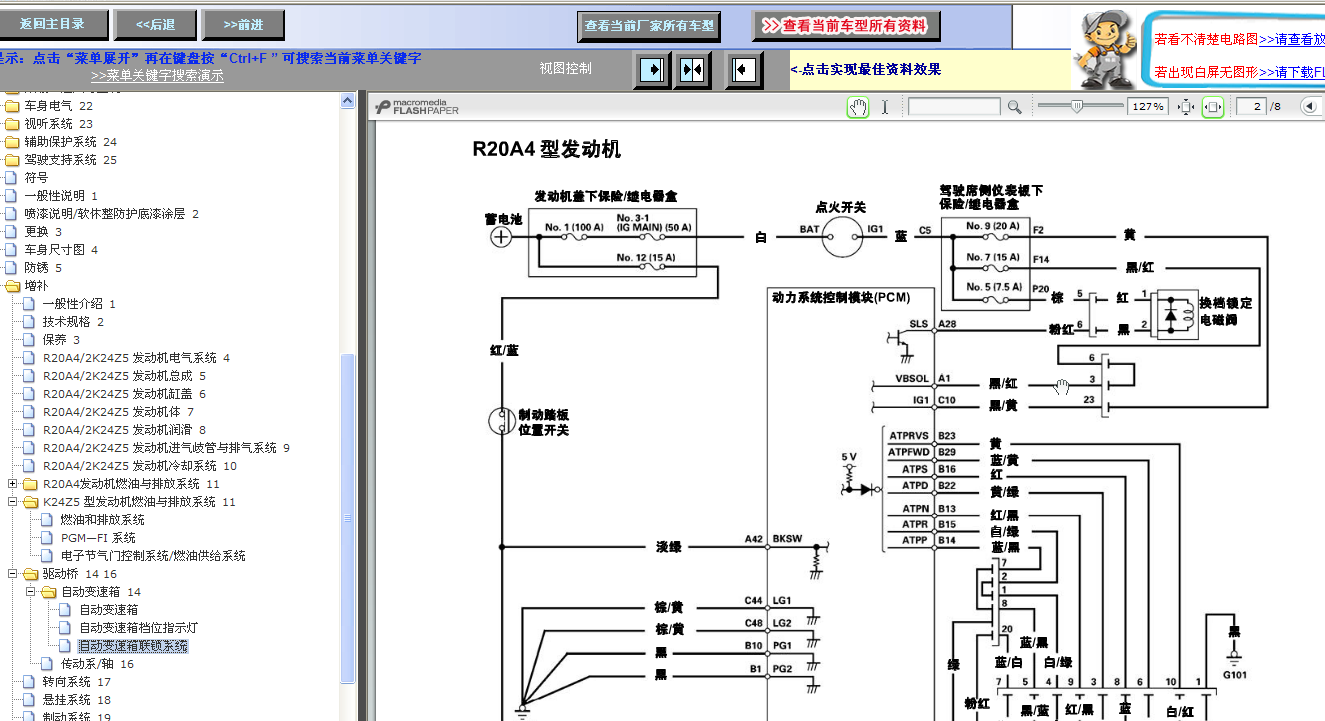Expand the R20A4发动机燃油与排放系统 folder
The image size is (1325, 721).
13,484
